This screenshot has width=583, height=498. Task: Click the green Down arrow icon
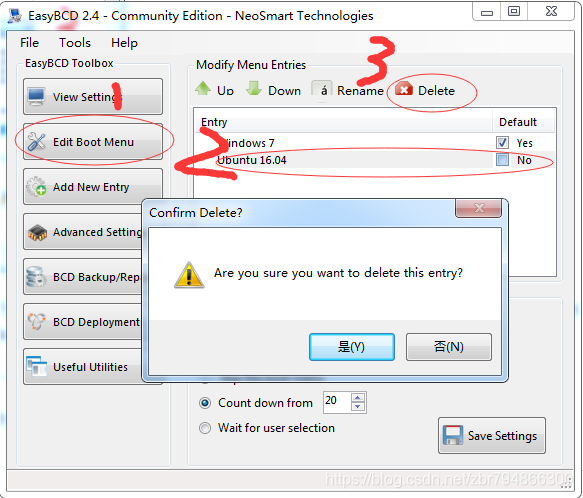(254, 89)
